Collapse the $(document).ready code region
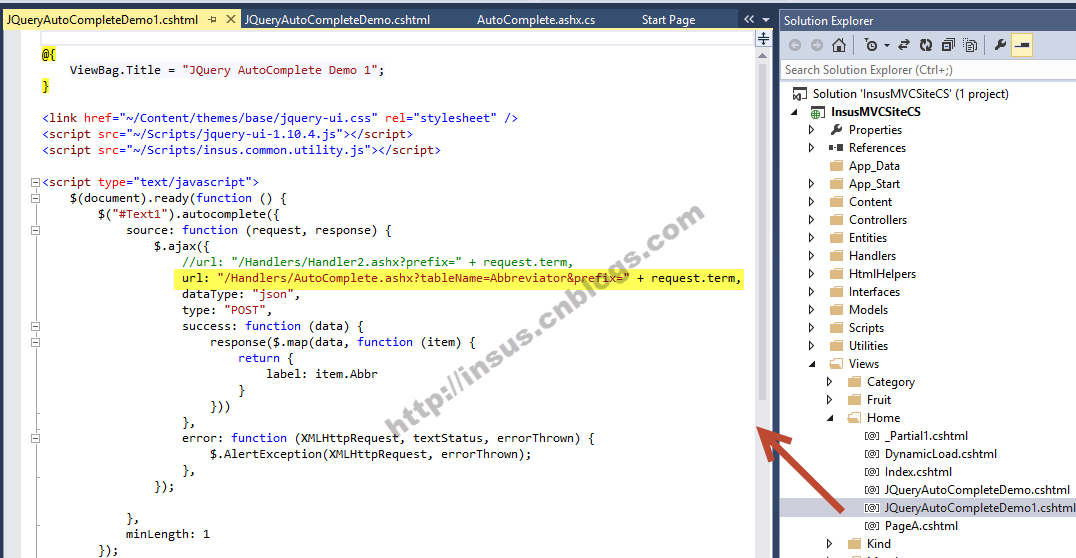The height and width of the screenshot is (558, 1076). pyautogui.click(x=35, y=198)
